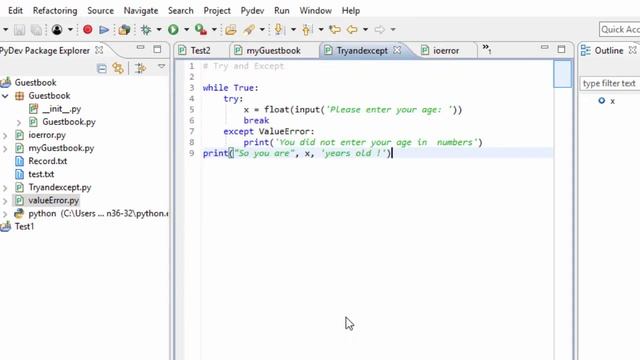Place the cursor on the 'break' line
Image resolution: width=640 pixels, height=360 pixels.
(x=256, y=121)
